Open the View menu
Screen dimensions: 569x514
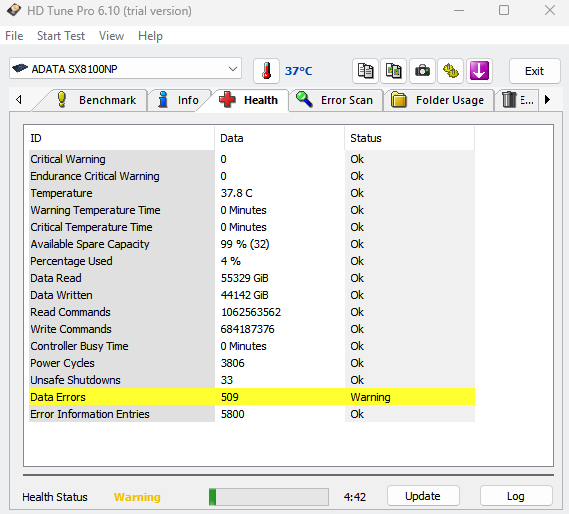pos(111,36)
